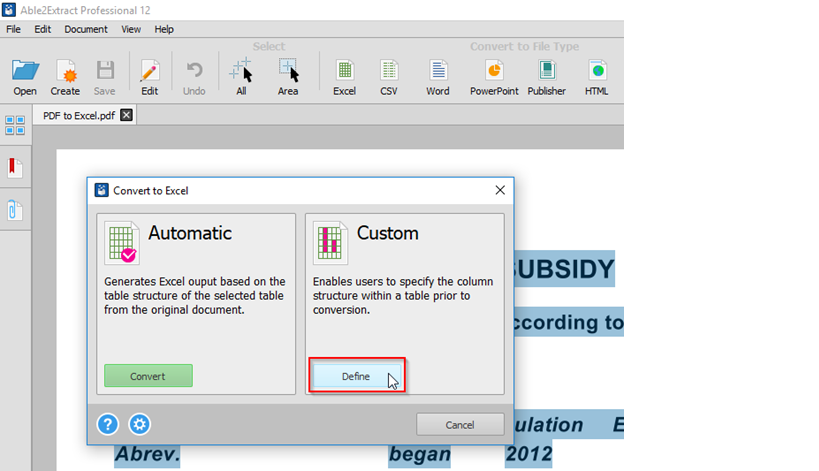This screenshot has width=819, height=471.
Task: Choose the Select All toolbar icon
Action: (x=241, y=70)
